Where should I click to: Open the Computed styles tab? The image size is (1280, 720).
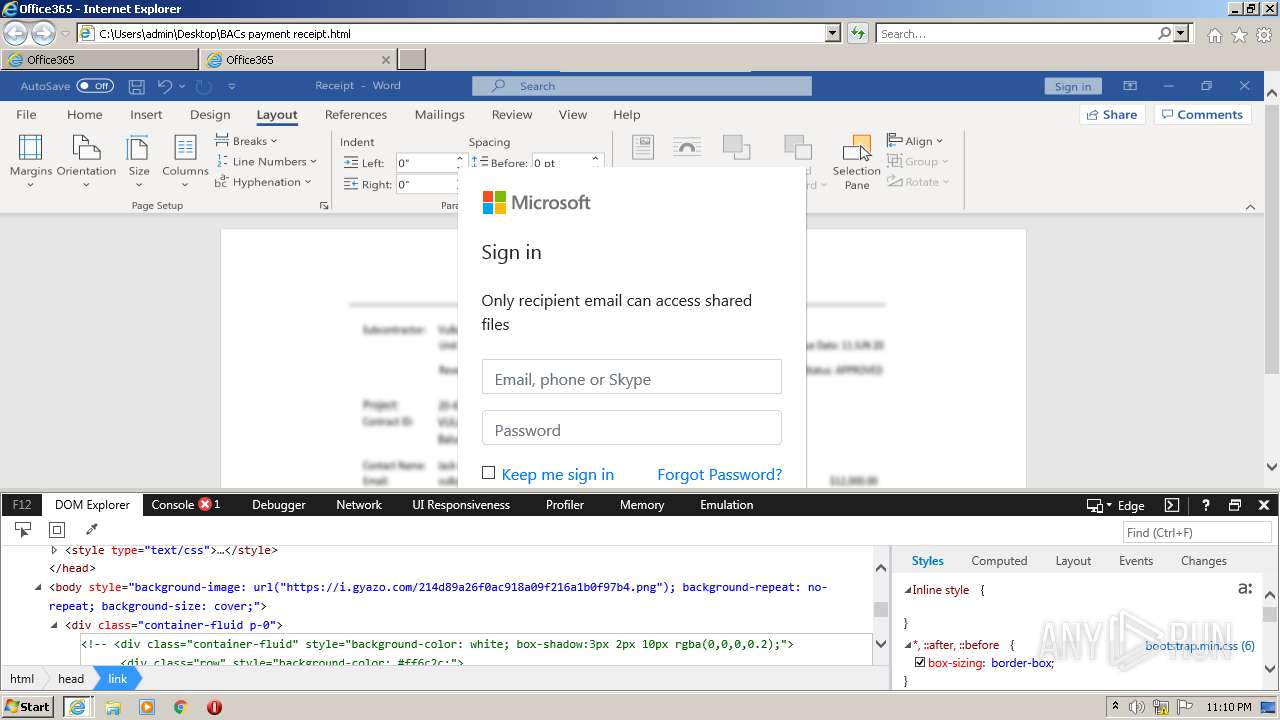pos(999,561)
